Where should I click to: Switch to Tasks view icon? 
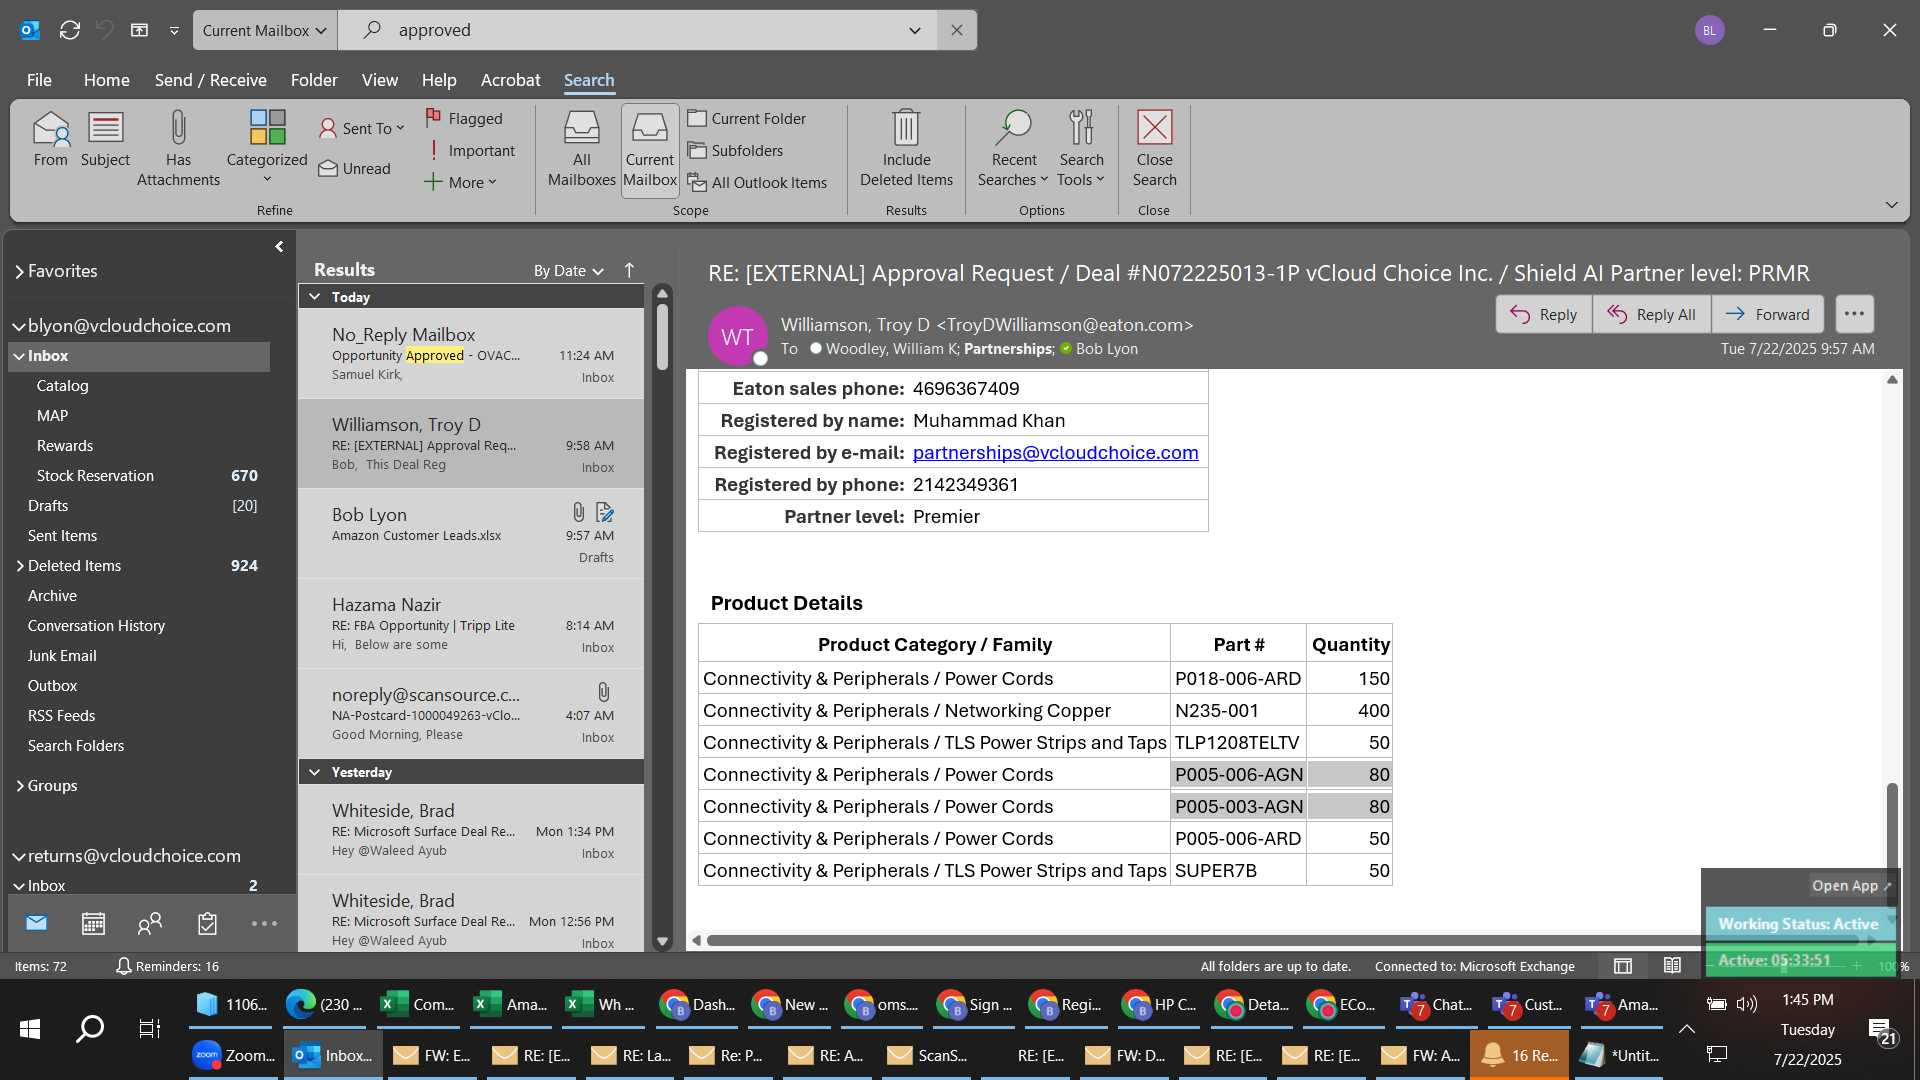[207, 923]
